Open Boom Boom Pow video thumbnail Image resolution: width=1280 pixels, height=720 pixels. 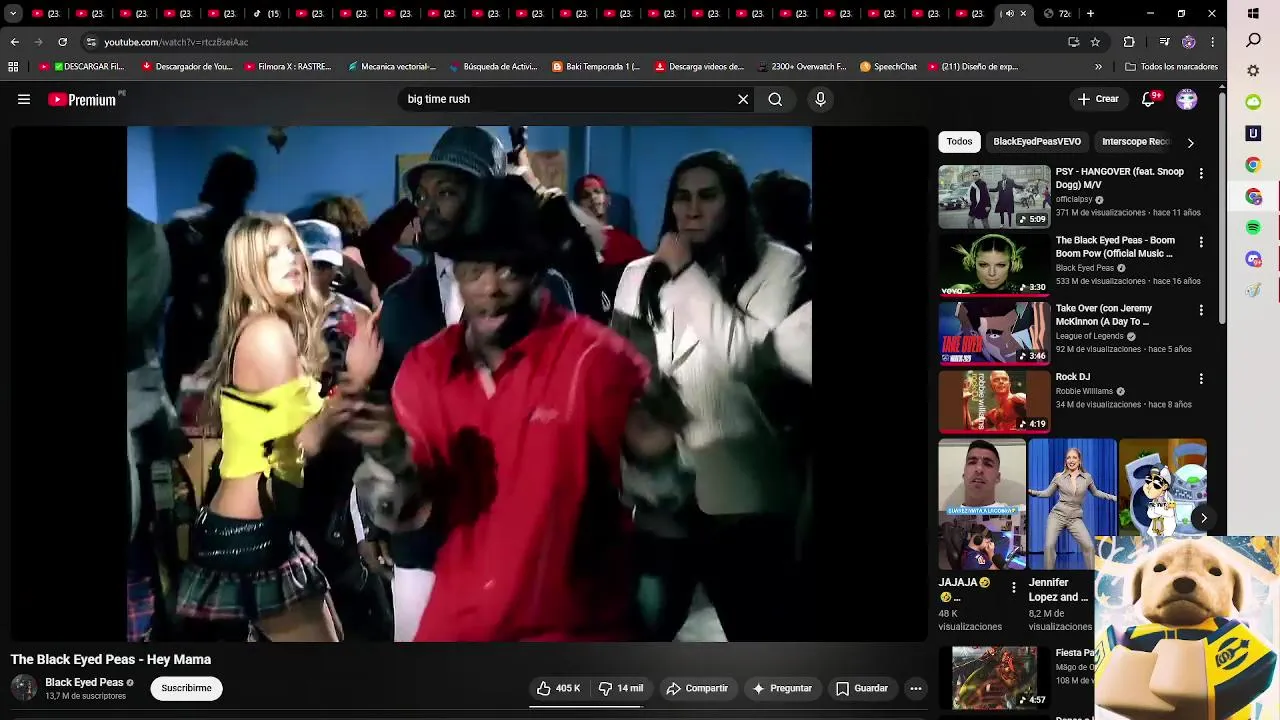(x=994, y=265)
